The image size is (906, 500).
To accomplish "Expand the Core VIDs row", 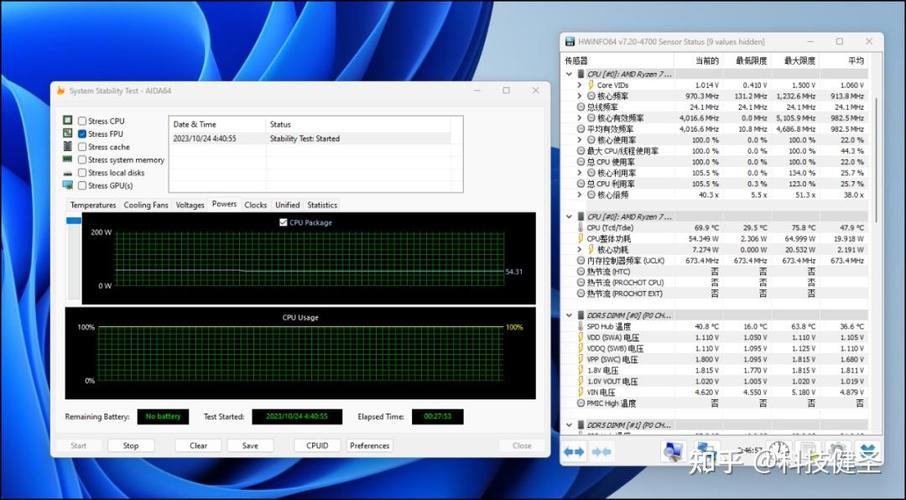I will tap(580, 85).
